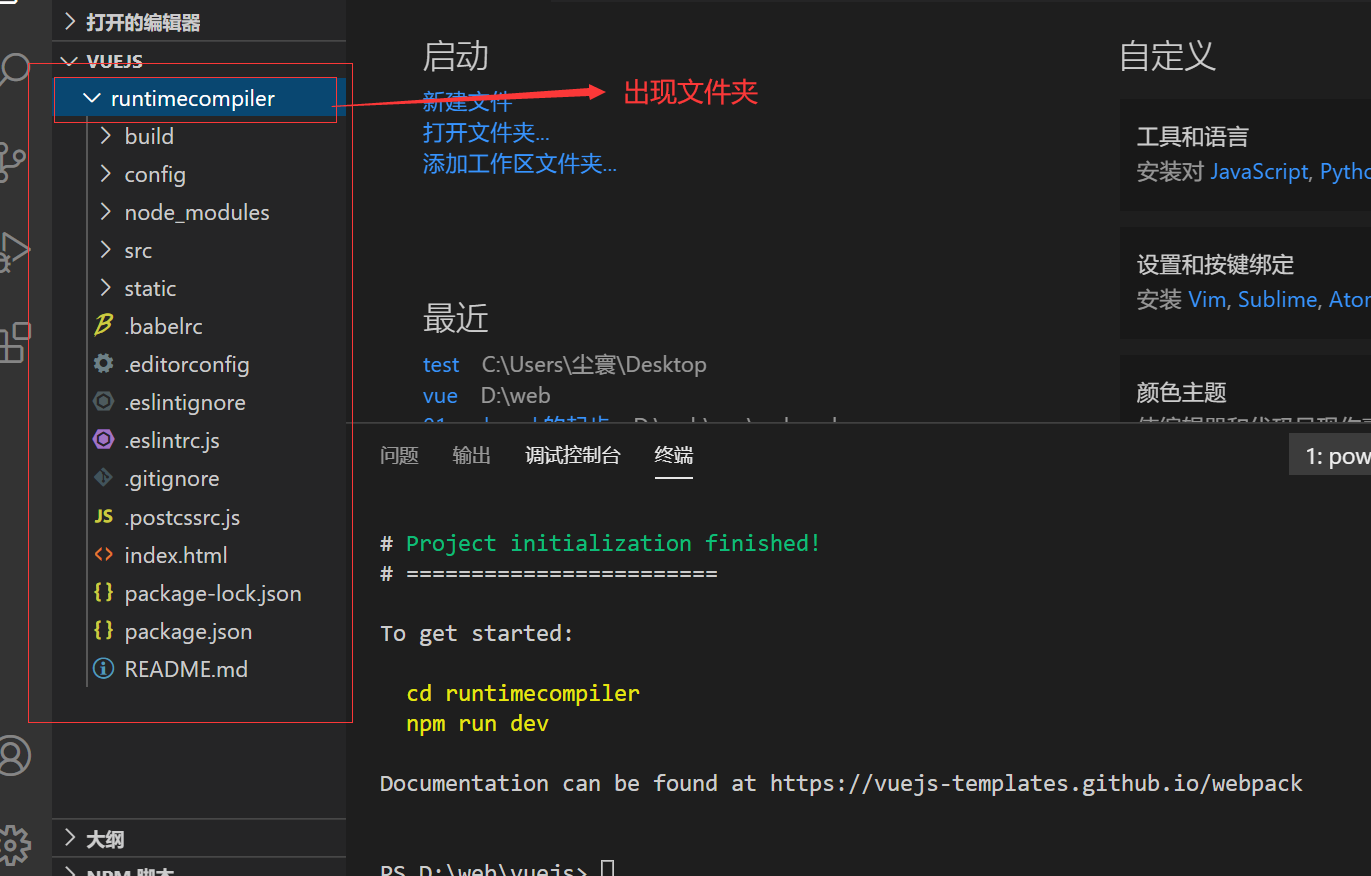
Task: Open the Source Control view
Action: (x=12, y=160)
